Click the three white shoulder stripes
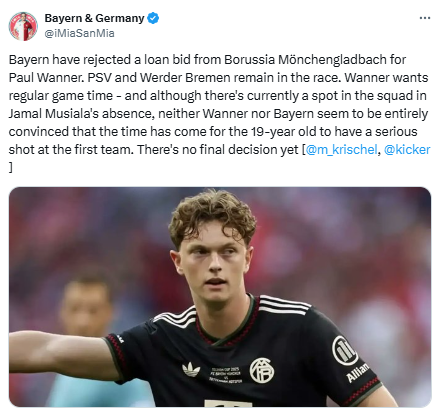Viewport: 440px width, 414px height. point(283,304)
